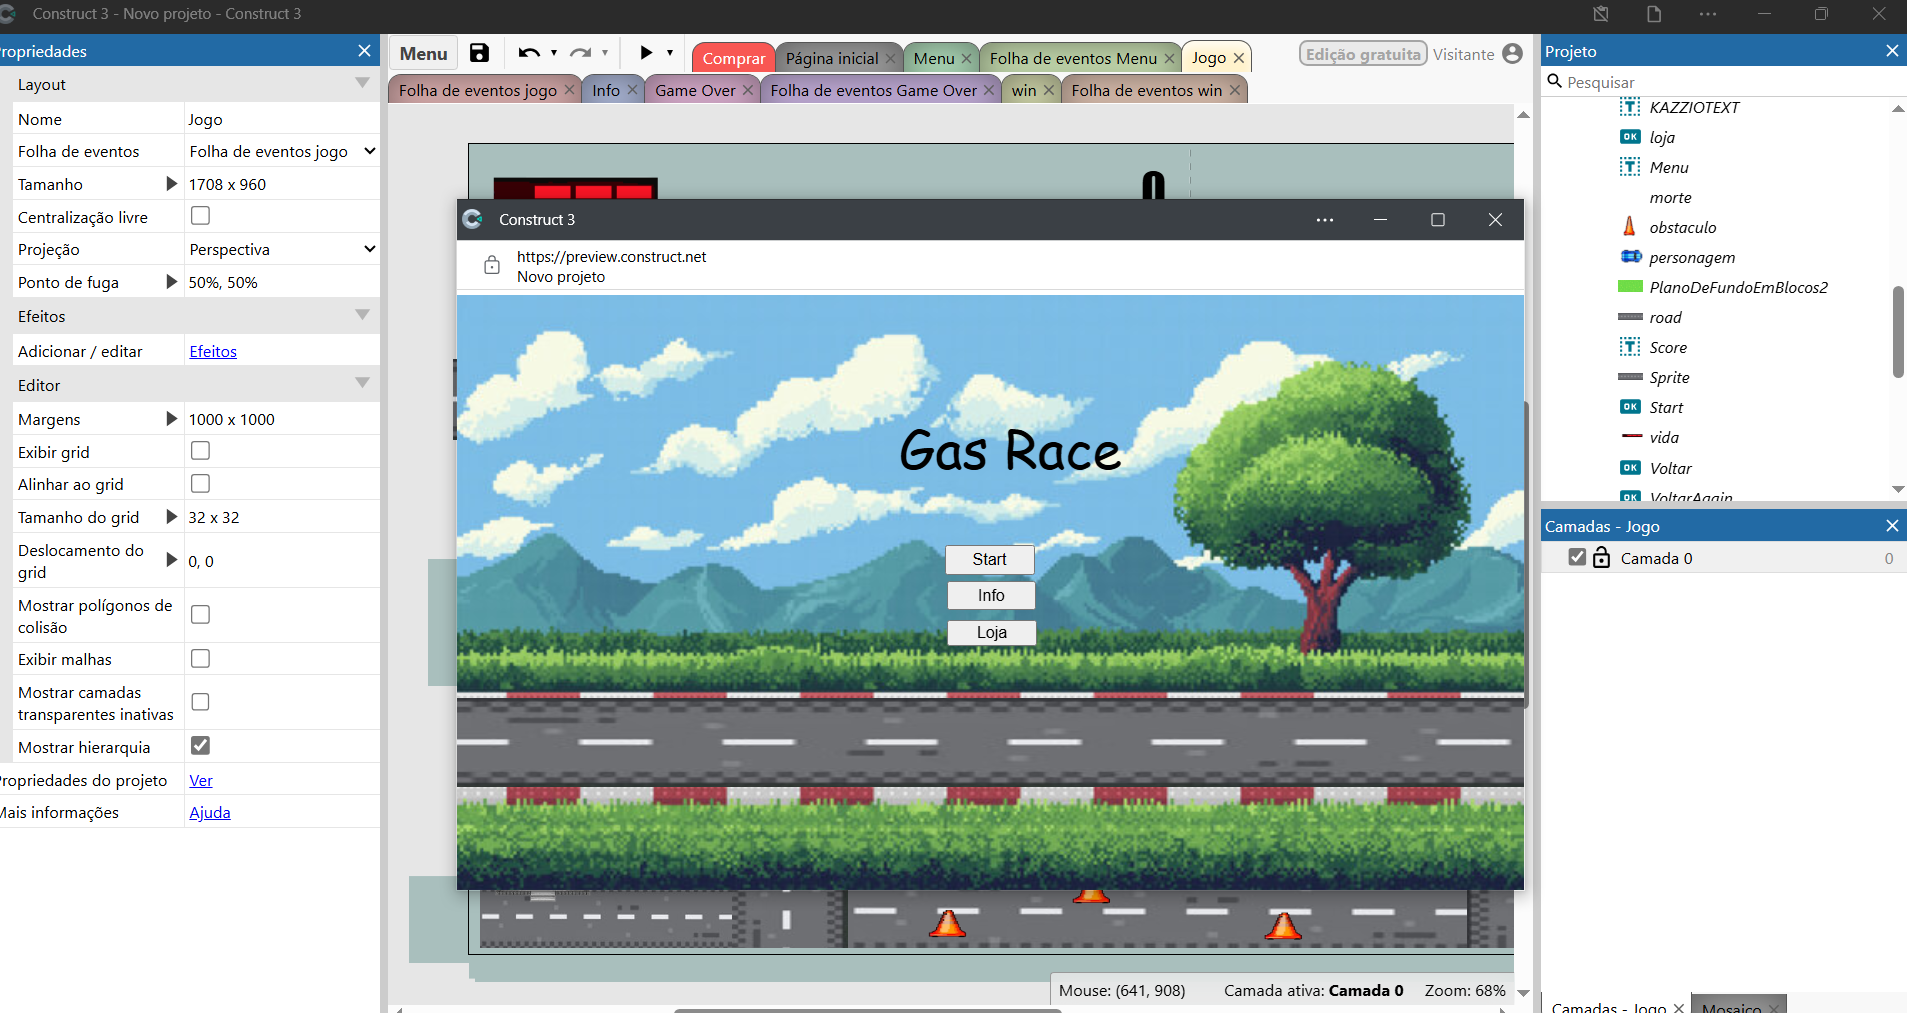
Task: Click the Pesquisar search field
Action: pyautogui.click(x=1720, y=82)
